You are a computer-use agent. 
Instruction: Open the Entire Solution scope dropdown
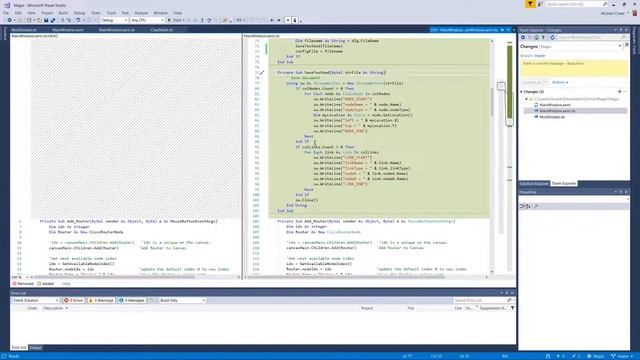(36, 300)
